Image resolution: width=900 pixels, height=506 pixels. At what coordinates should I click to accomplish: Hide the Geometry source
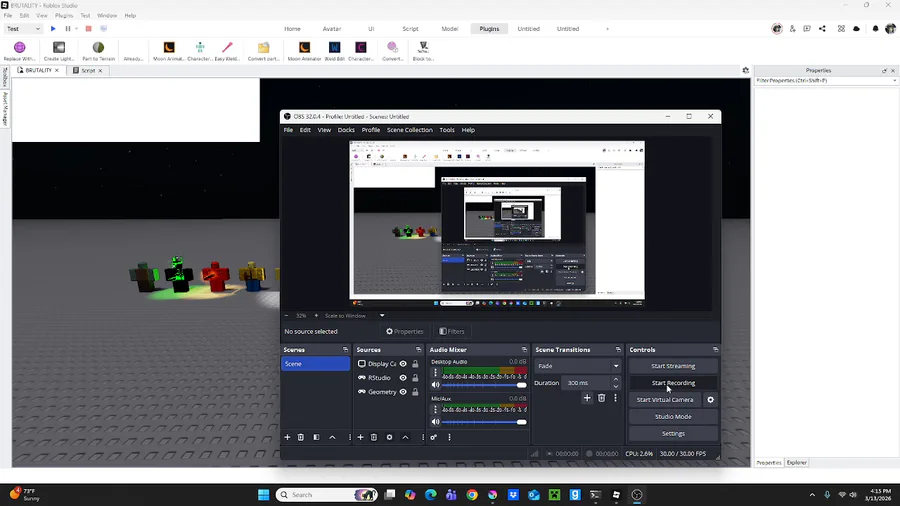(x=403, y=392)
